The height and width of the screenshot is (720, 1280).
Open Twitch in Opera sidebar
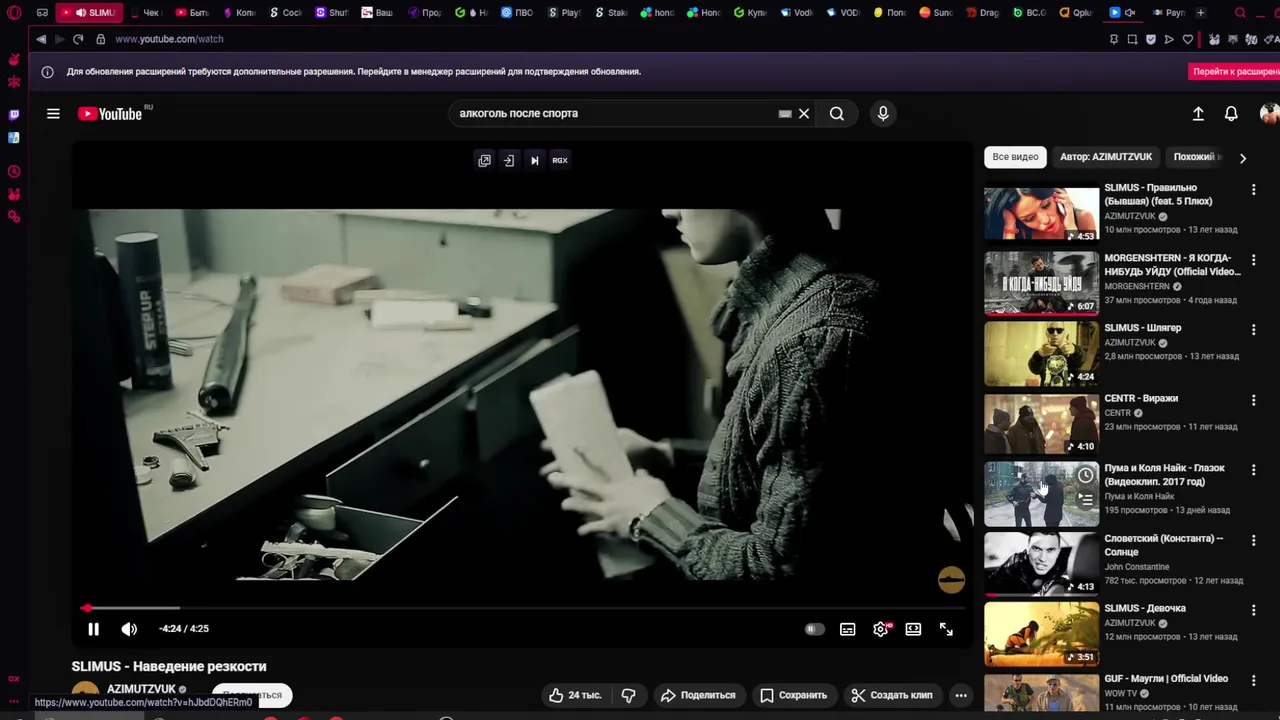coord(14,115)
